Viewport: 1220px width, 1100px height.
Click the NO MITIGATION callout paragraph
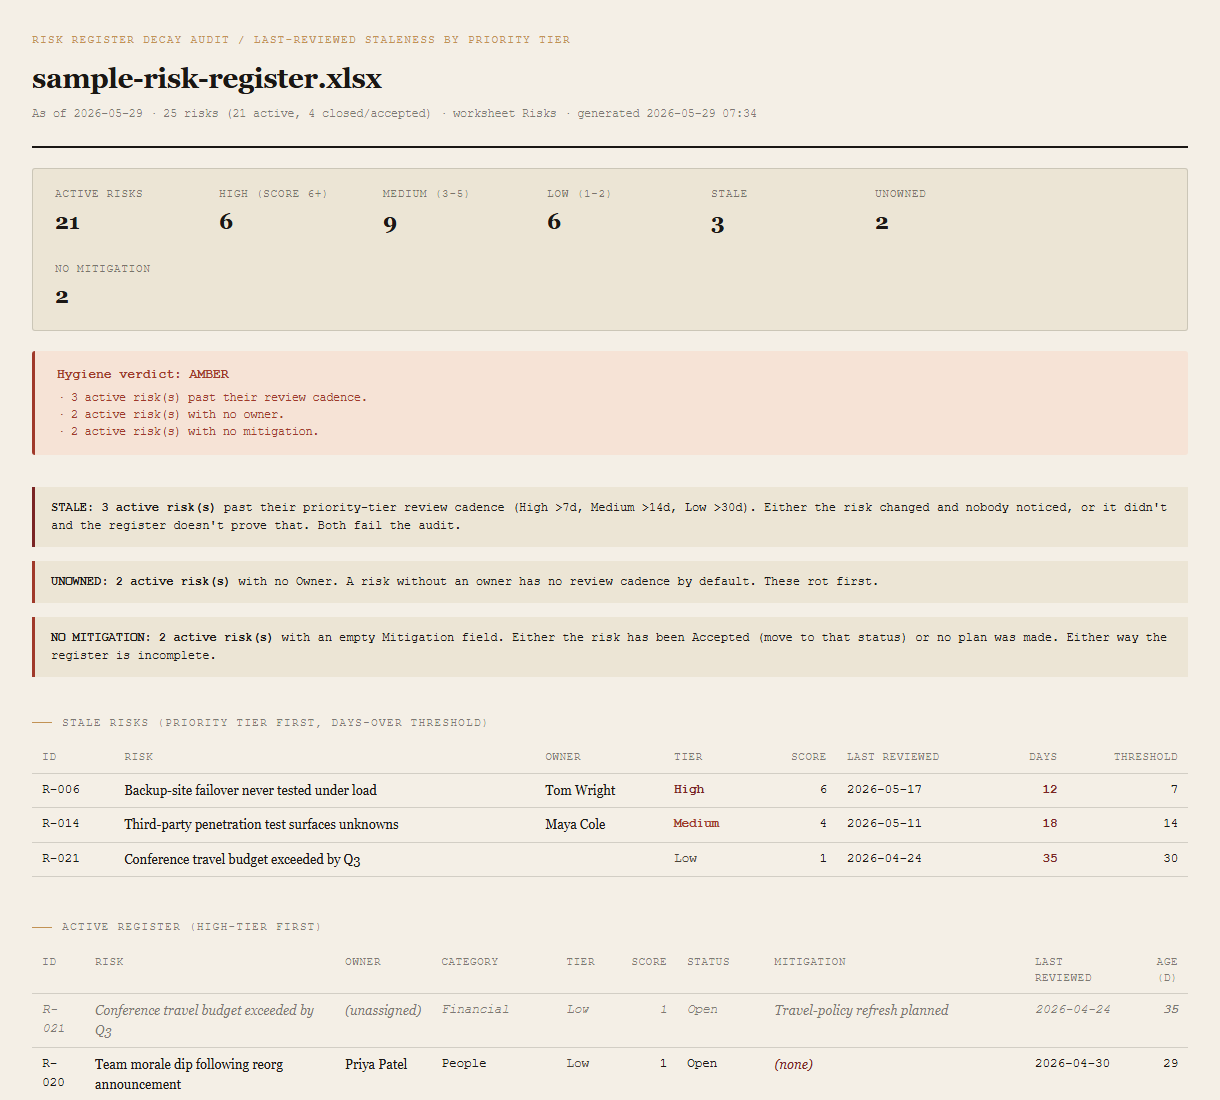610,646
